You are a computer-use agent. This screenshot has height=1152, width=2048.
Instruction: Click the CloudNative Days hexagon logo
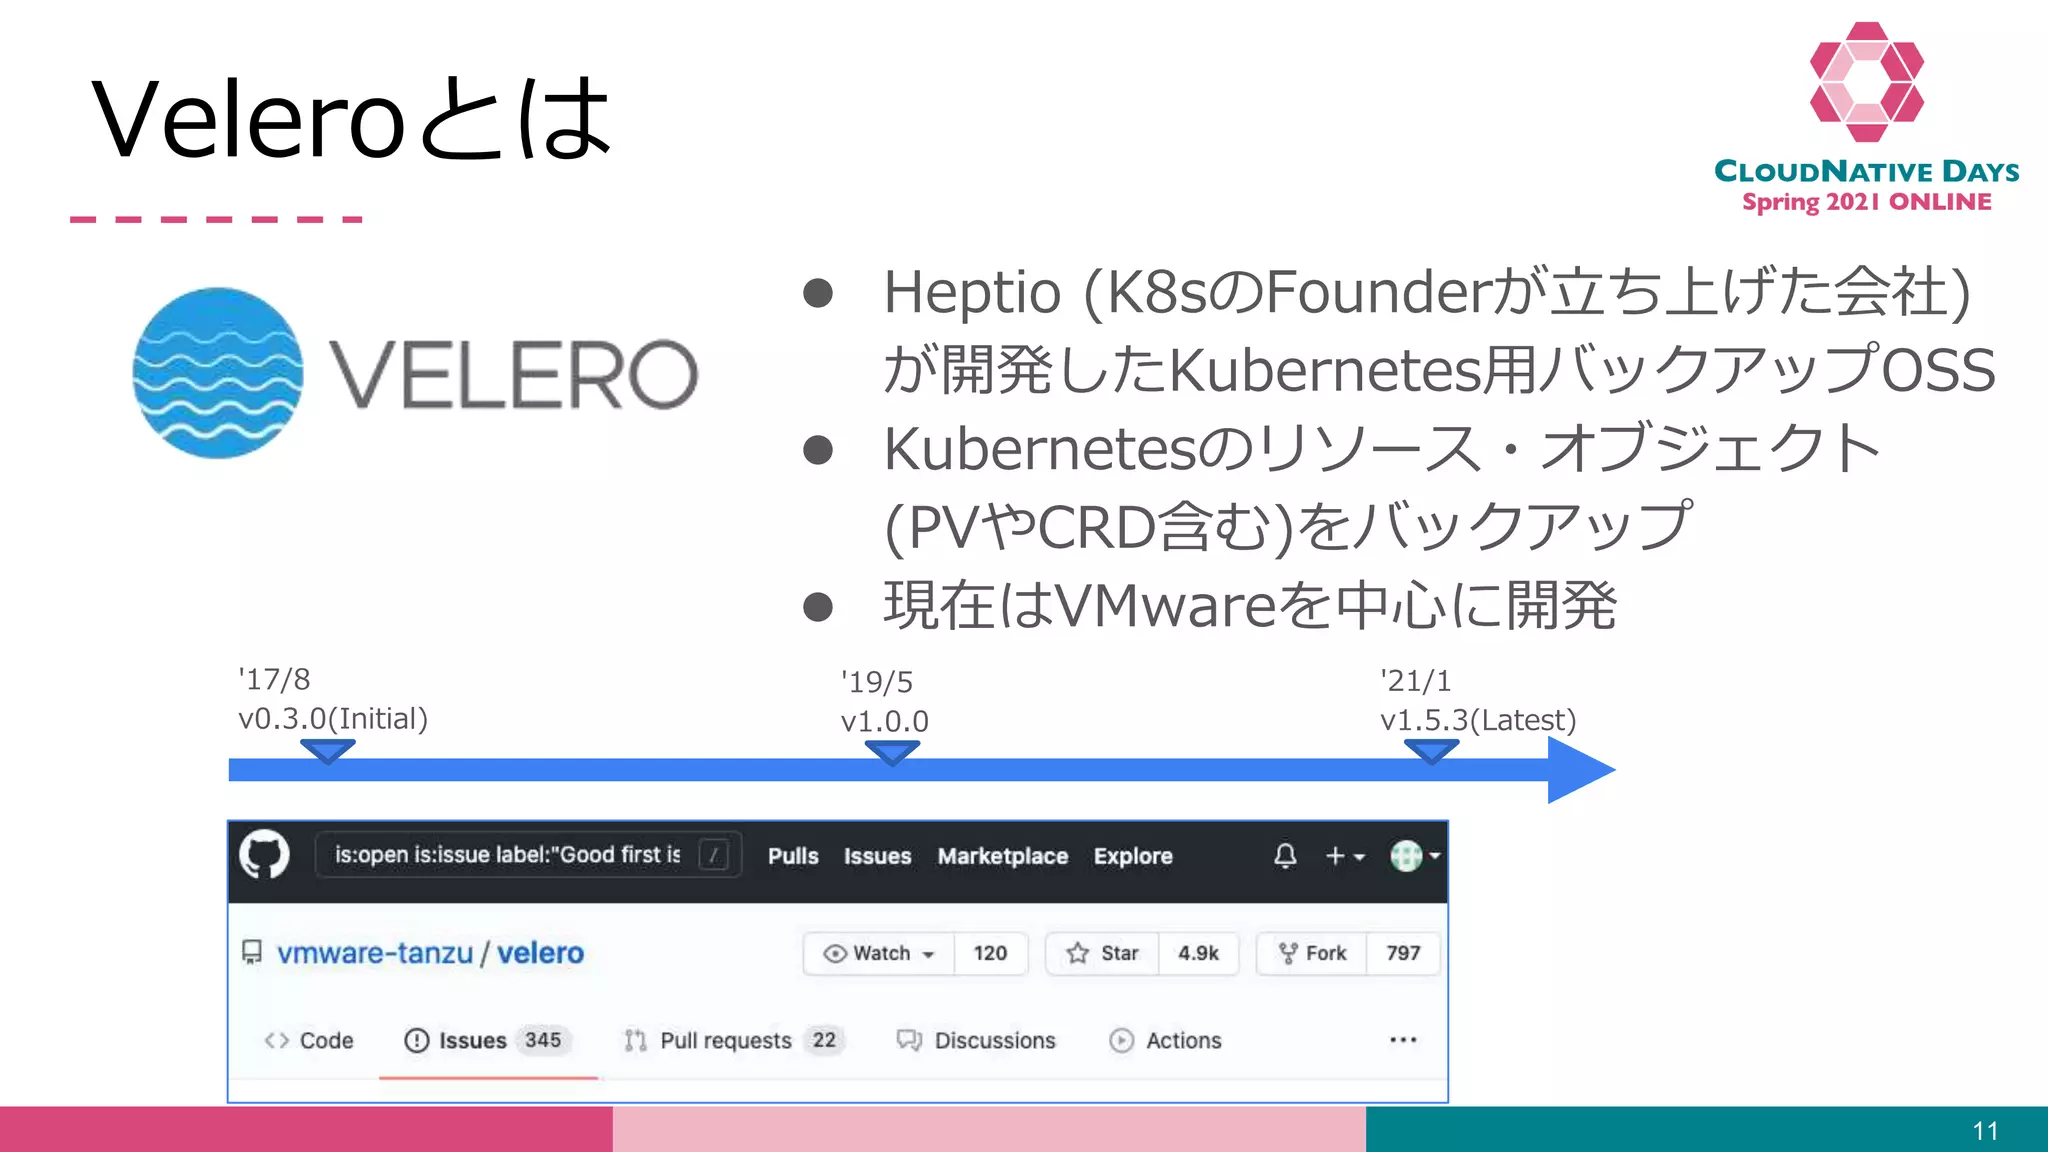(x=1867, y=82)
